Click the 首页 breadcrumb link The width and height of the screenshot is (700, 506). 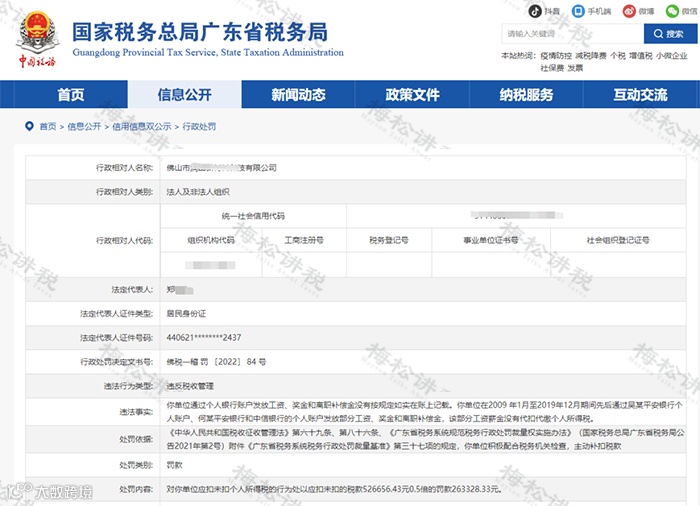[x=48, y=127]
